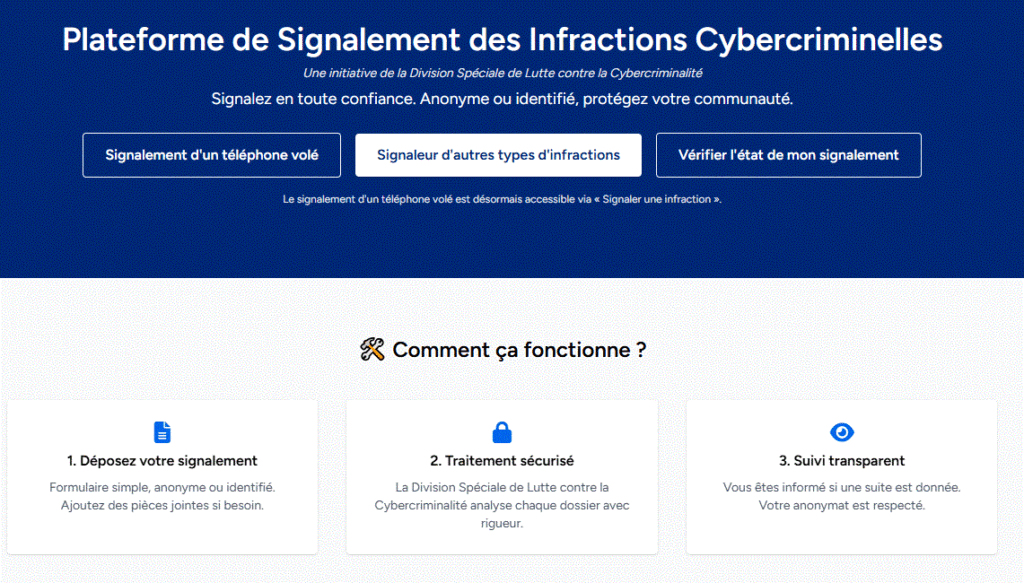Click the "2. Traitement sécurisé" heading text

coord(501,462)
